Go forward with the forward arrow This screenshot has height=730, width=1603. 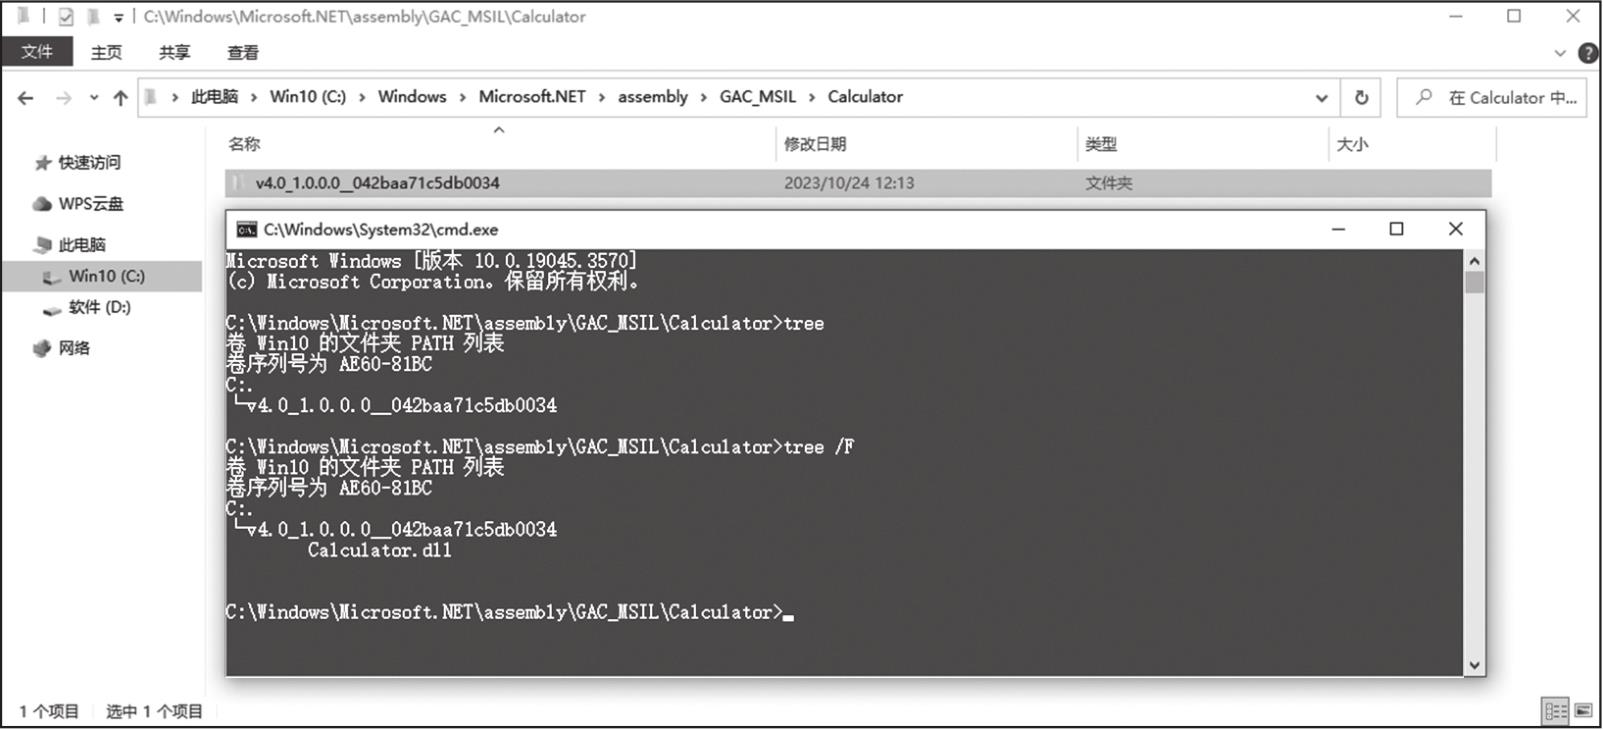click(63, 97)
